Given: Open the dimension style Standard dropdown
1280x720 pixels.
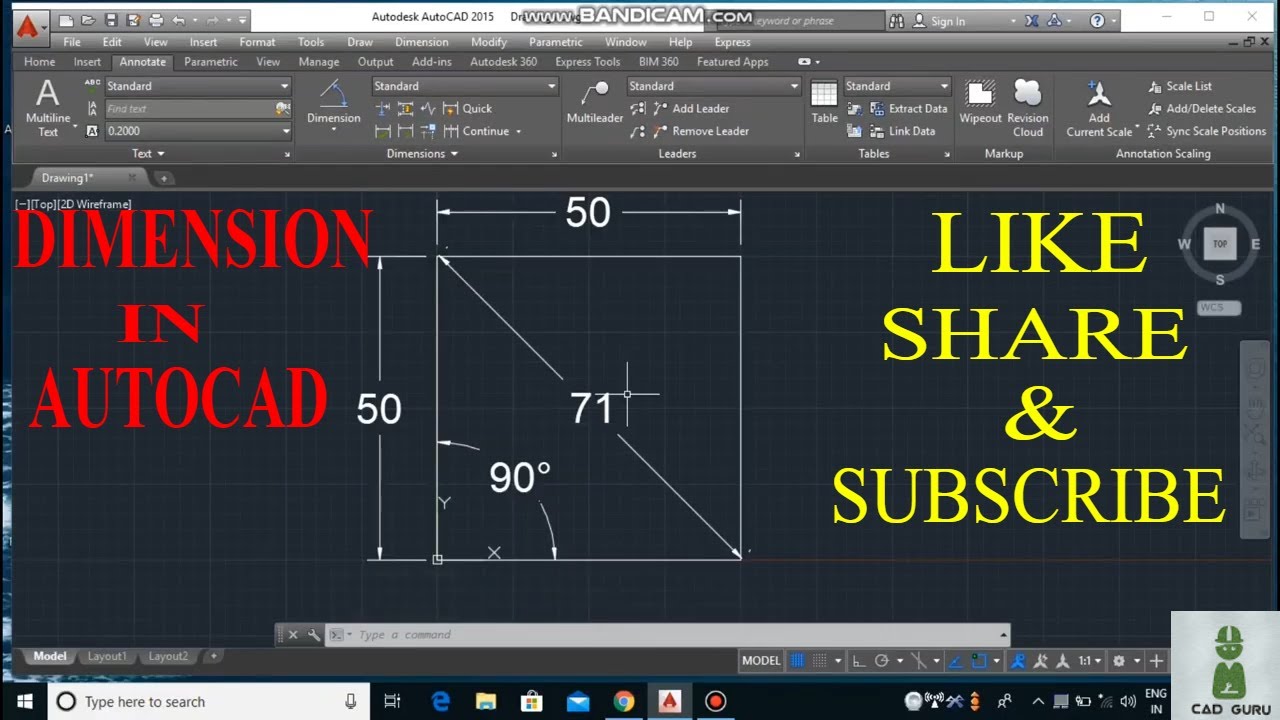Looking at the screenshot, I should tap(464, 86).
